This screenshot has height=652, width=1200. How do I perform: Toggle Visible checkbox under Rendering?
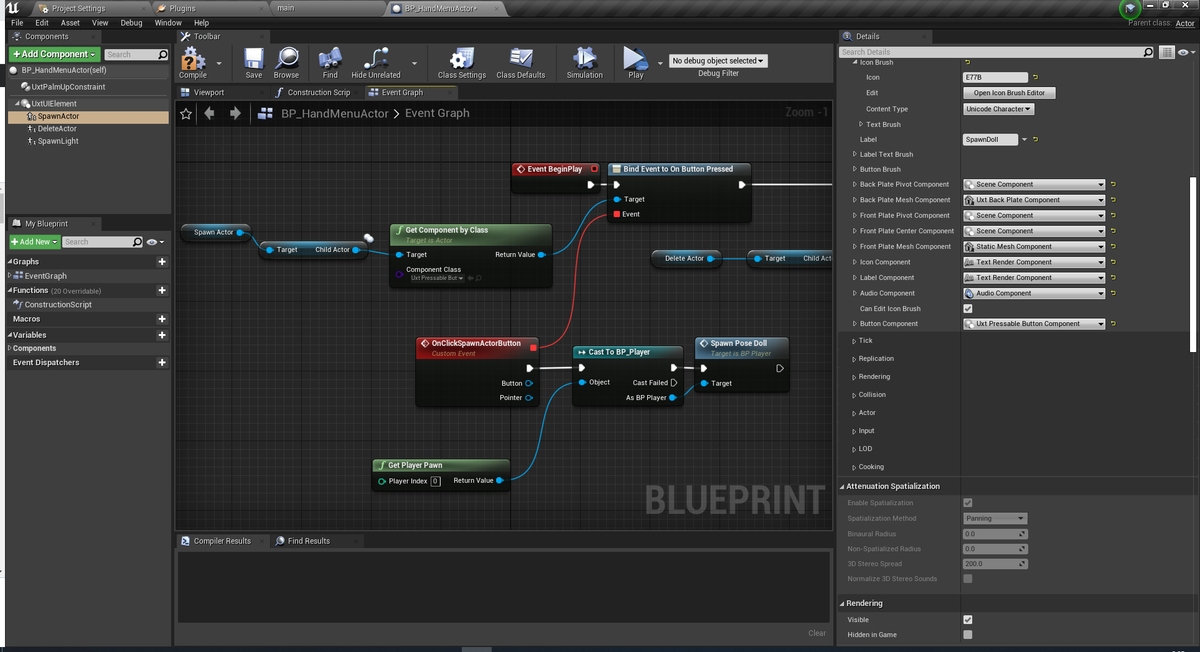[967, 619]
